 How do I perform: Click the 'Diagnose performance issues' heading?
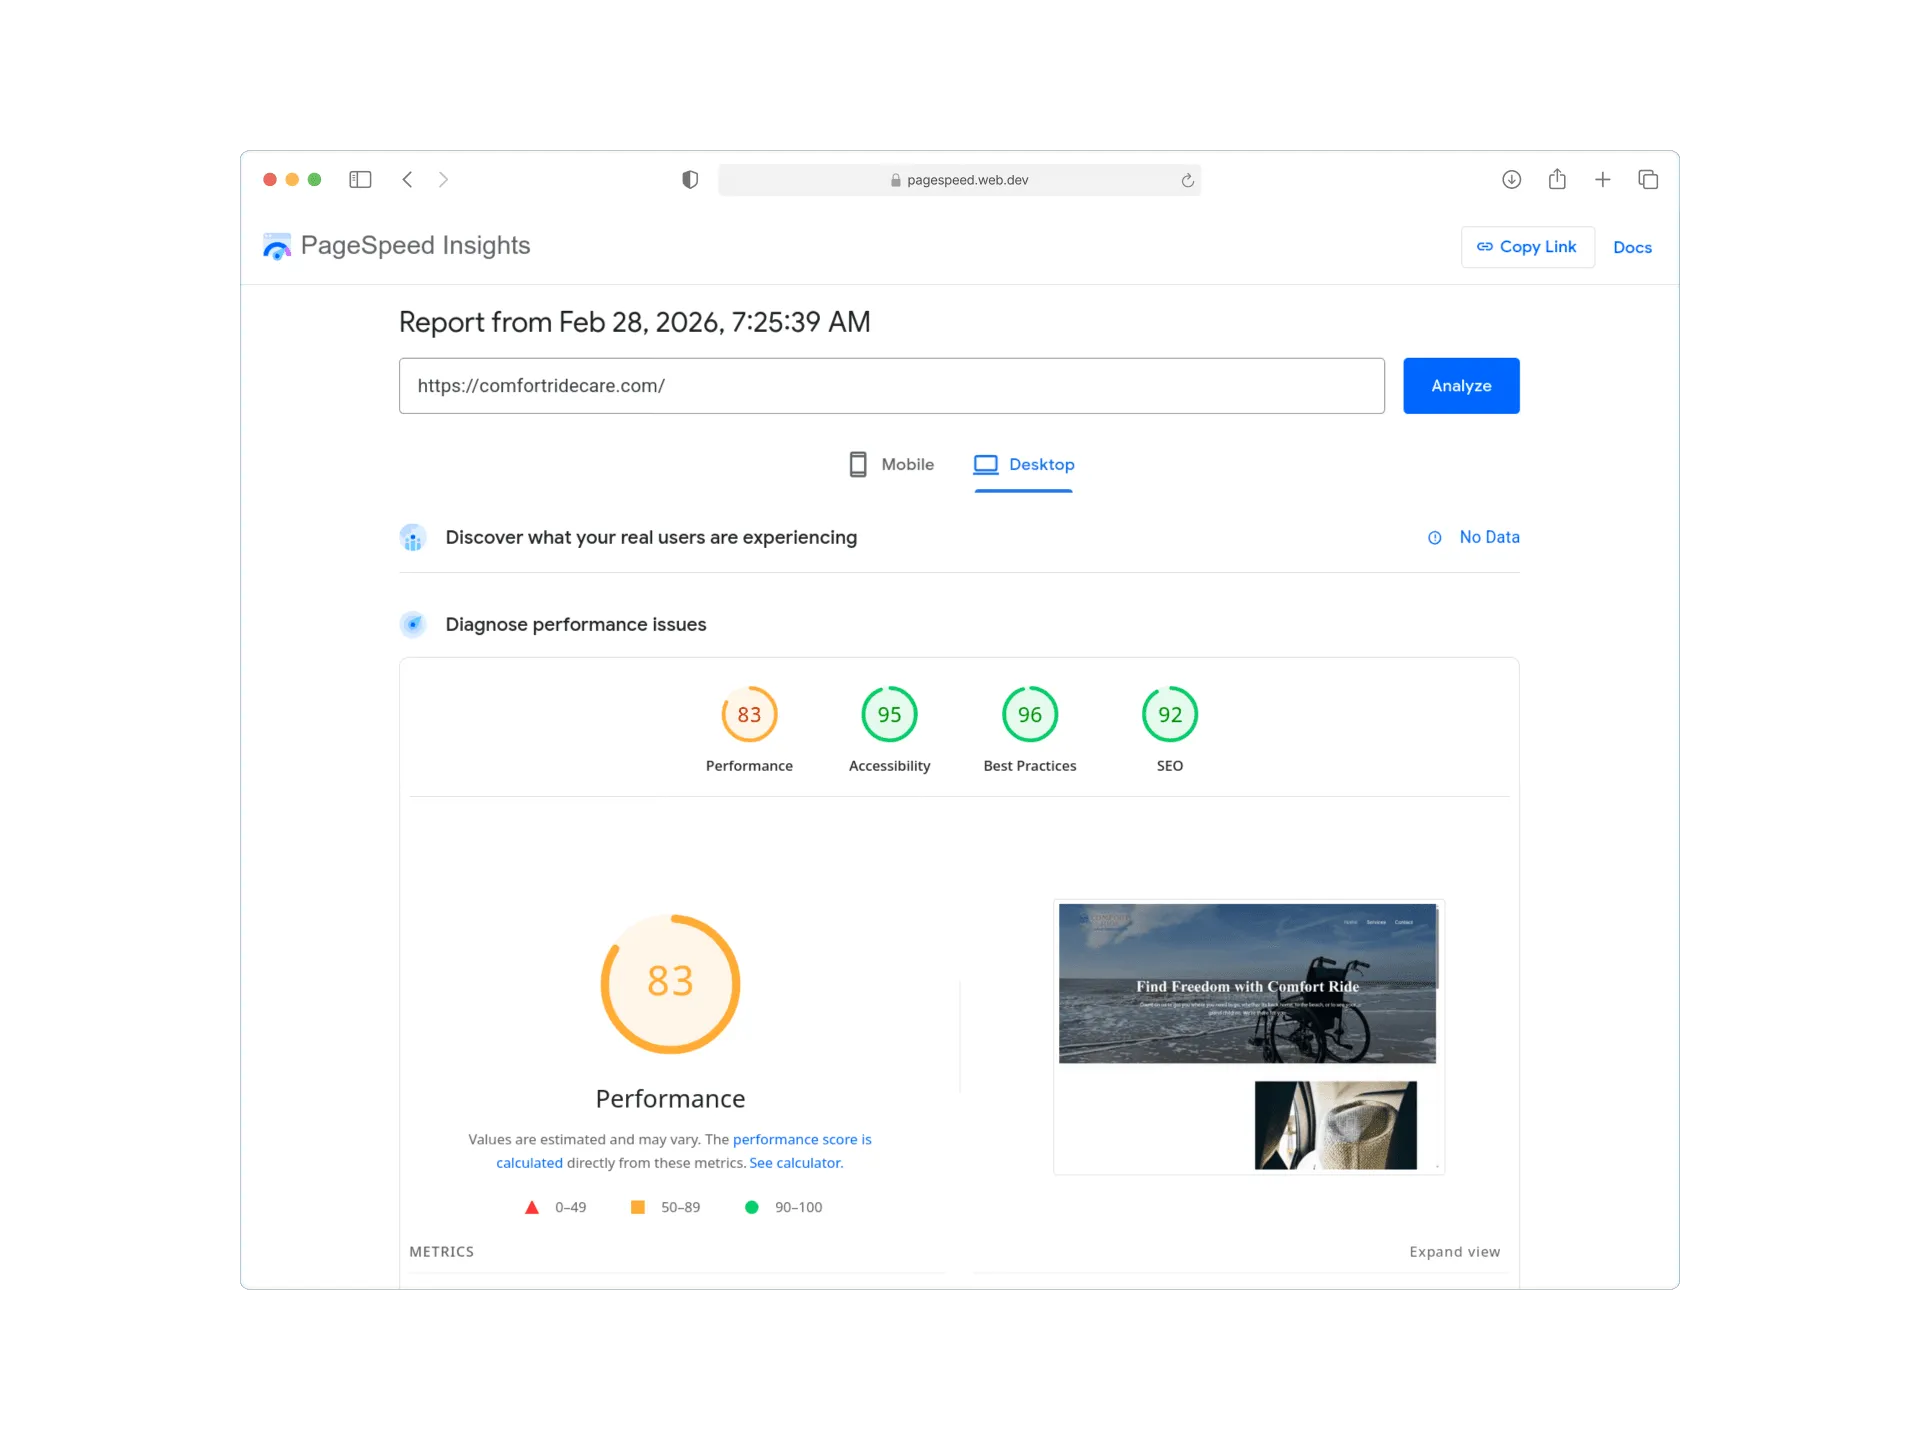[576, 625]
